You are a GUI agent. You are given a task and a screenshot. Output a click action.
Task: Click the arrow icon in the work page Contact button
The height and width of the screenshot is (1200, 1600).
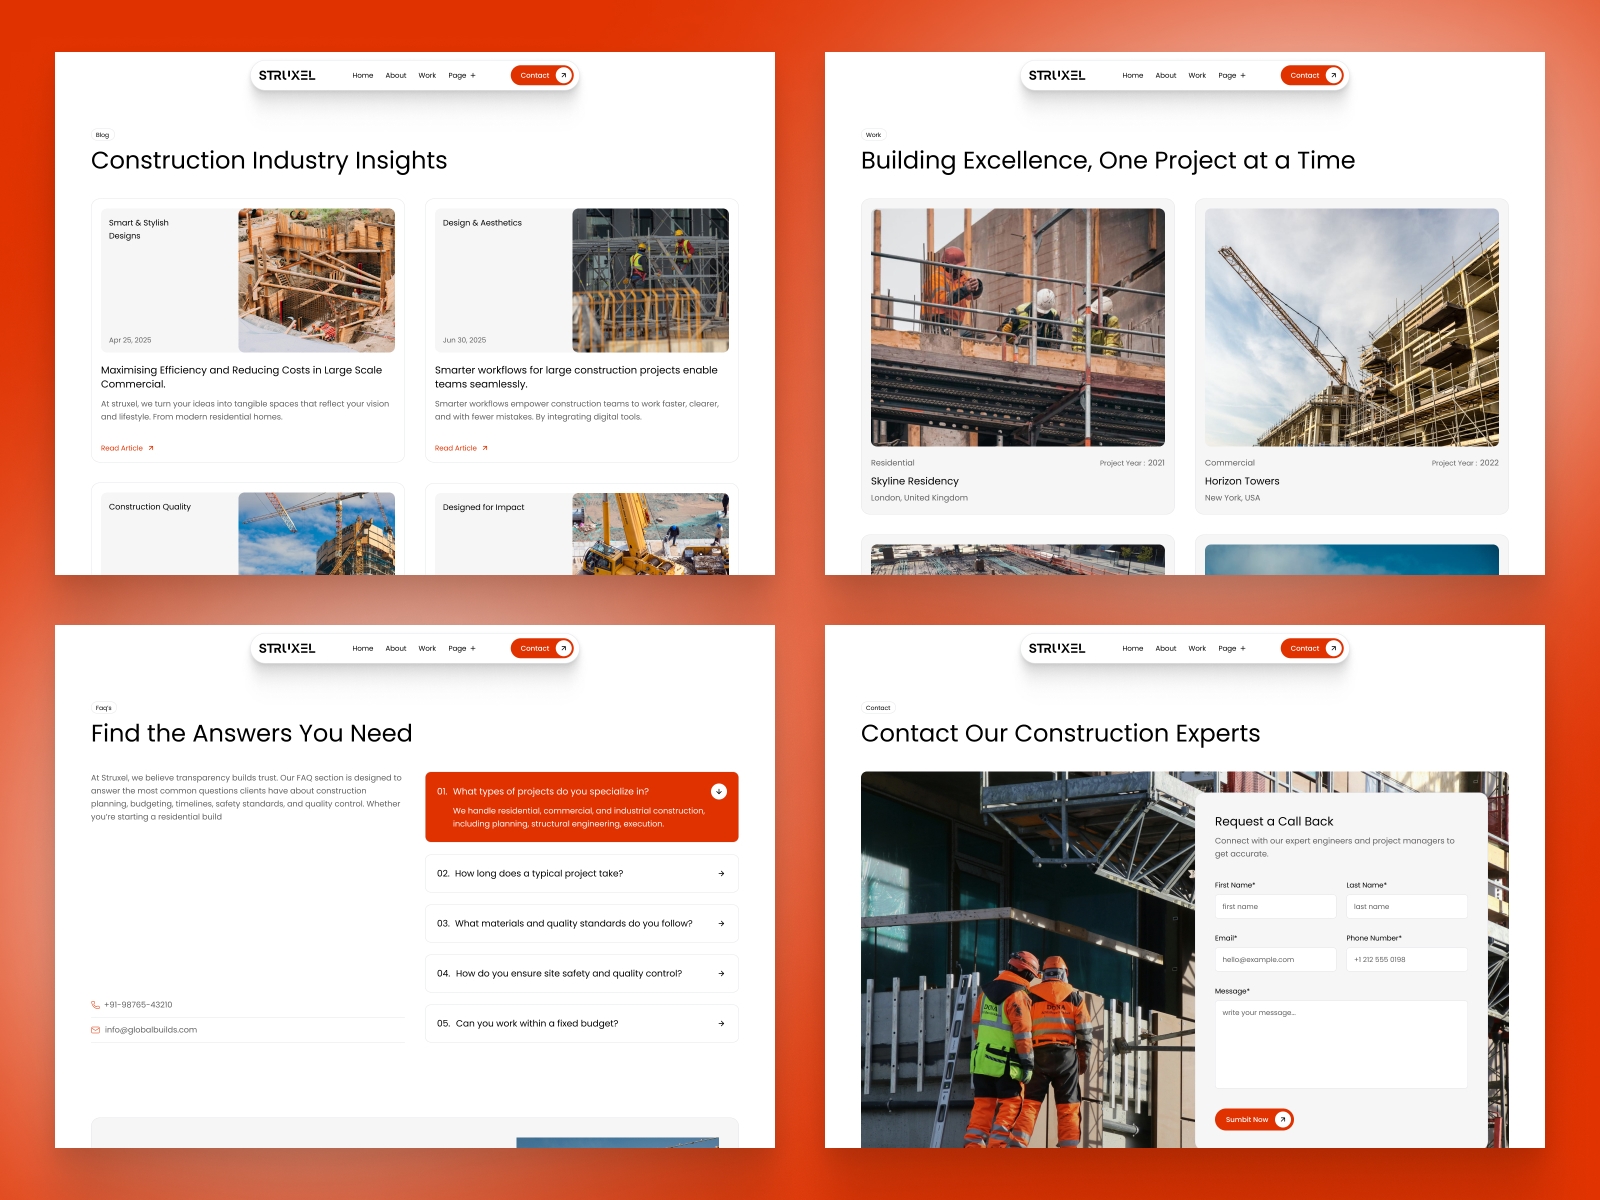(x=1334, y=75)
